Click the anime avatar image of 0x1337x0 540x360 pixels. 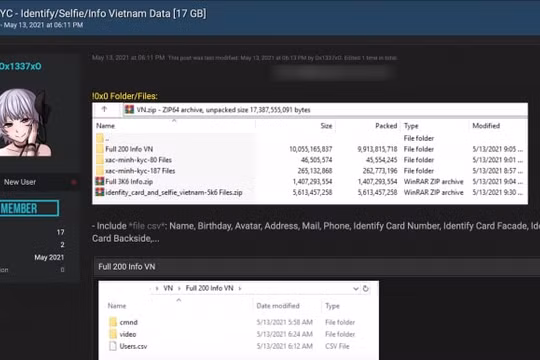[x=24, y=122]
